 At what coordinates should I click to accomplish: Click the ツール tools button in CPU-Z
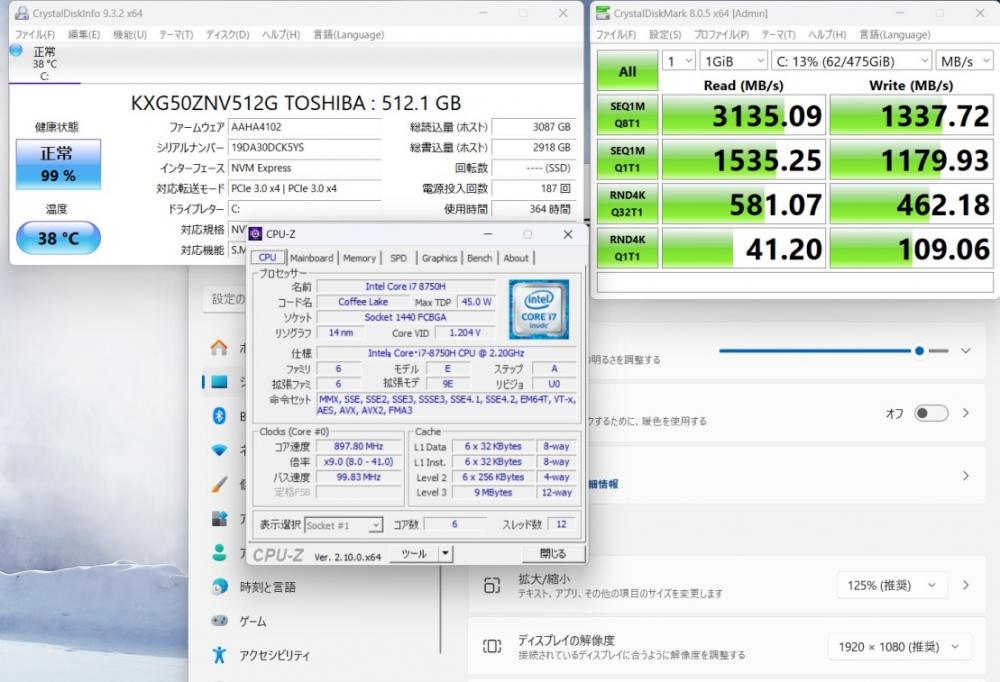(x=415, y=553)
